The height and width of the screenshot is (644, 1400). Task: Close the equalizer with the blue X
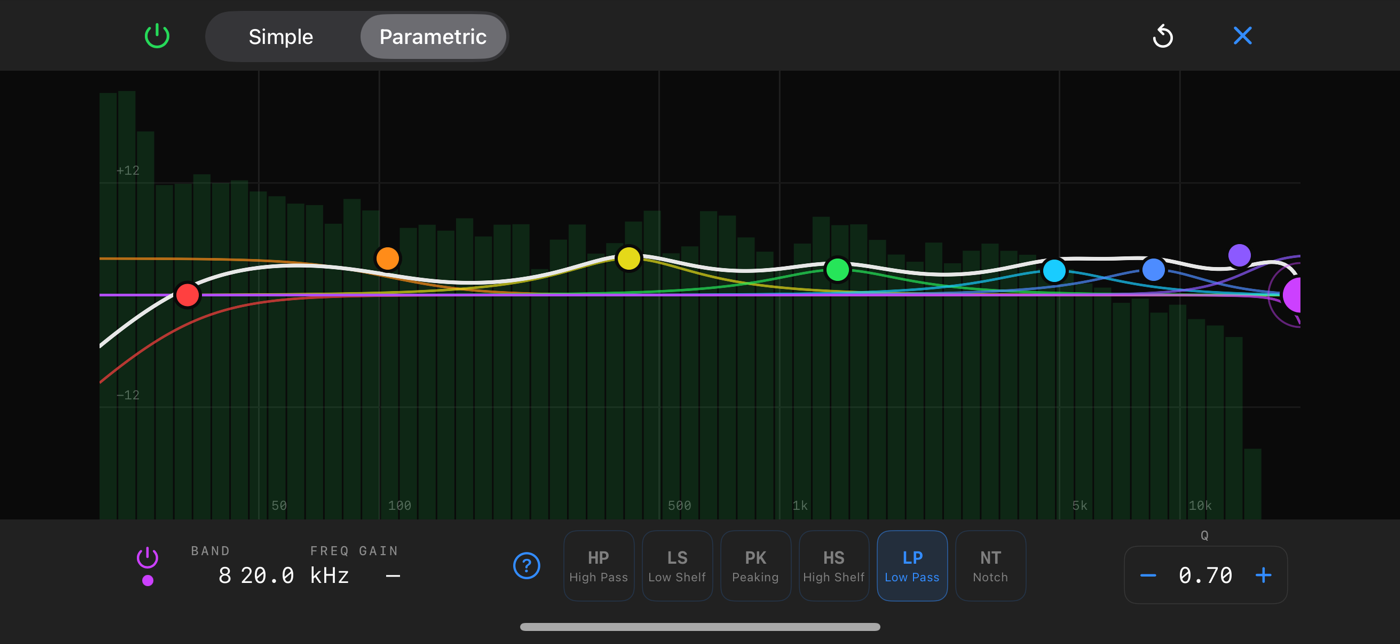(1243, 36)
